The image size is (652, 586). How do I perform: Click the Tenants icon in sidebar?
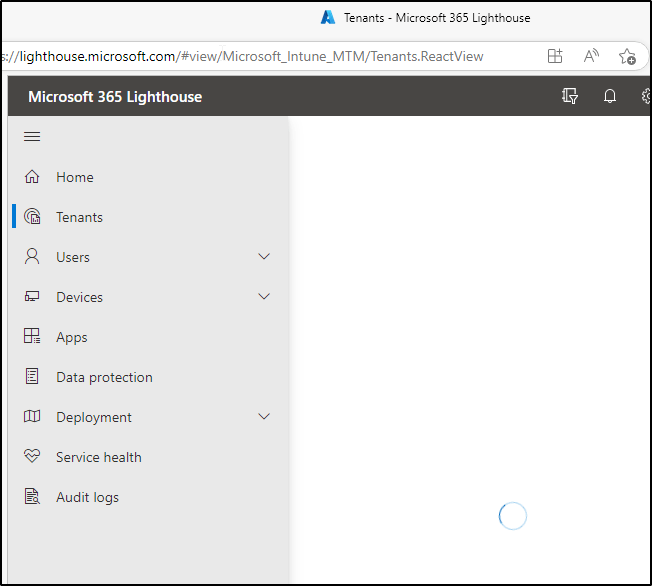(32, 217)
